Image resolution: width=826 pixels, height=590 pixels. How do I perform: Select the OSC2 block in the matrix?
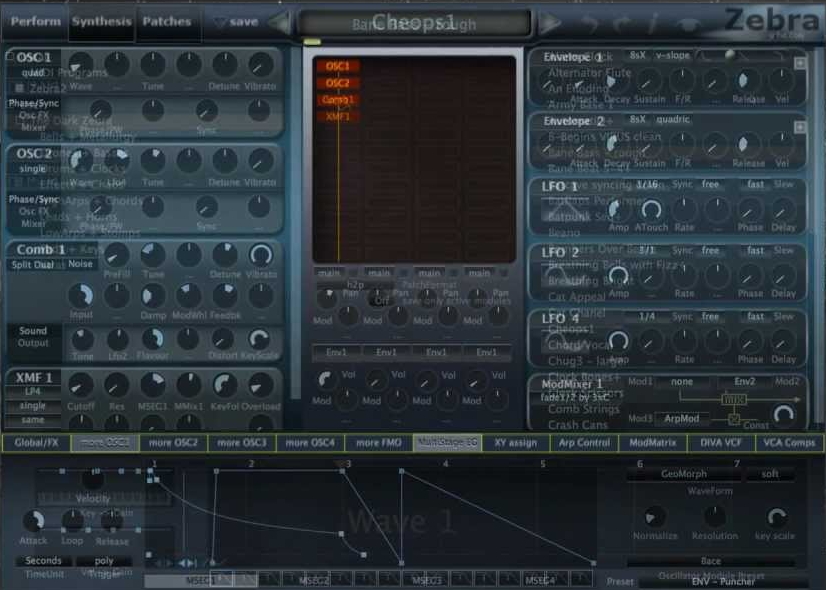point(338,83)
